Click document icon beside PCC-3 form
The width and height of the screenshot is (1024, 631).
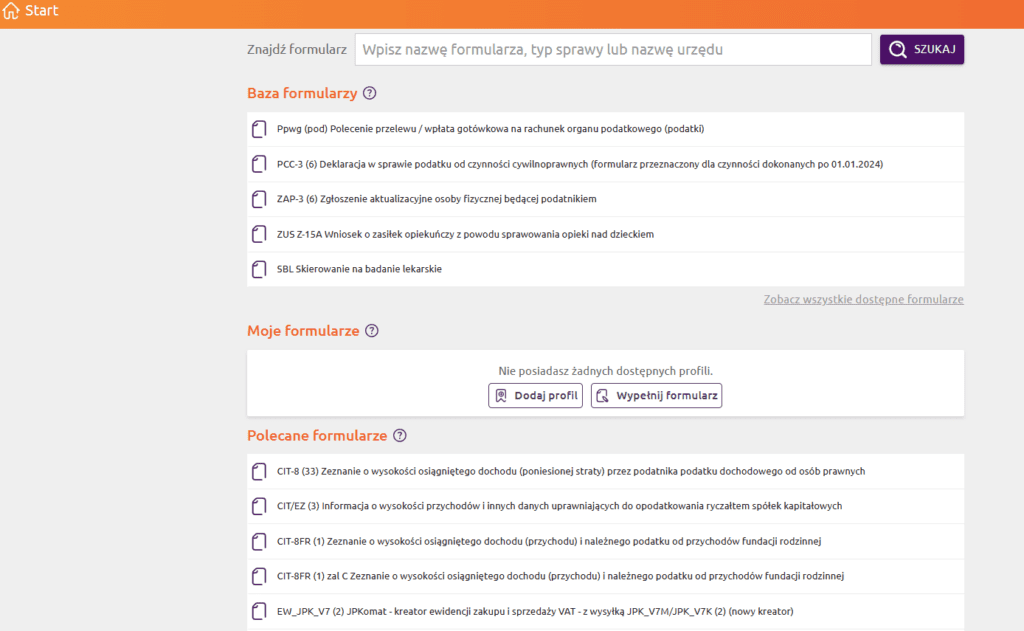(x=259, y=164)
